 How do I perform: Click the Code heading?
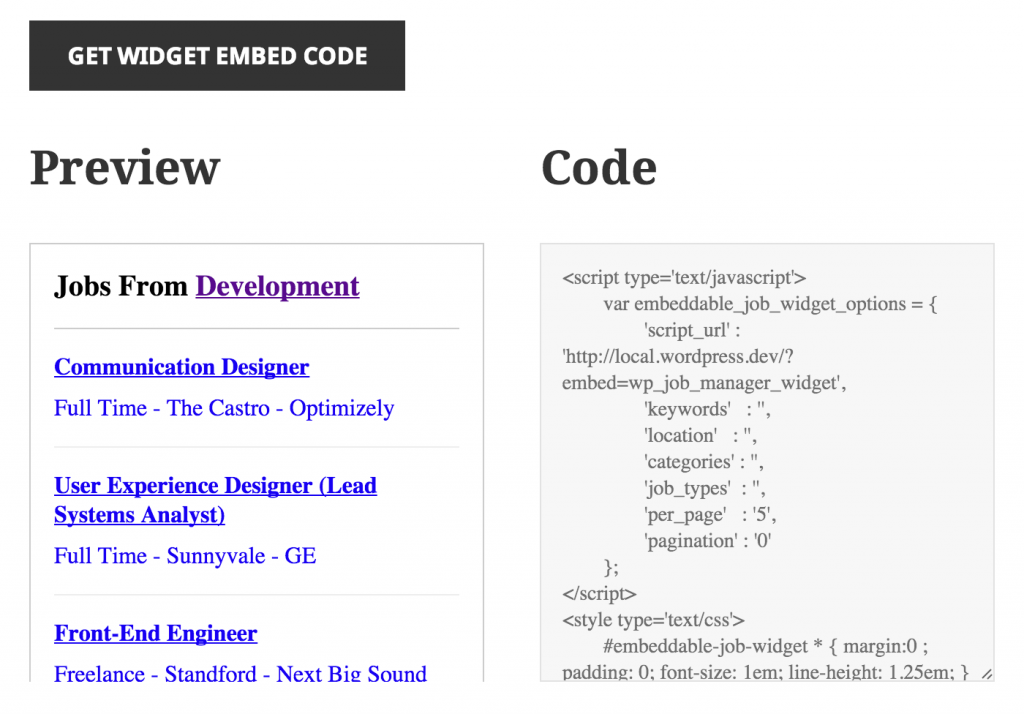tap(598, 167)
